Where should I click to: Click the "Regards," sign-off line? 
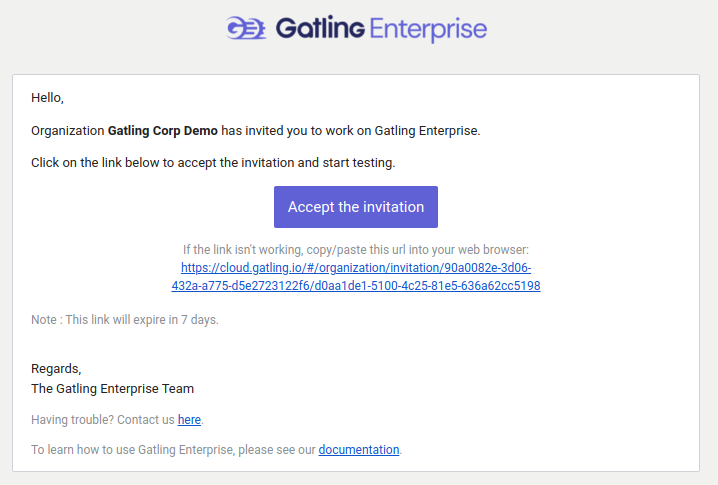coord(56,368)
